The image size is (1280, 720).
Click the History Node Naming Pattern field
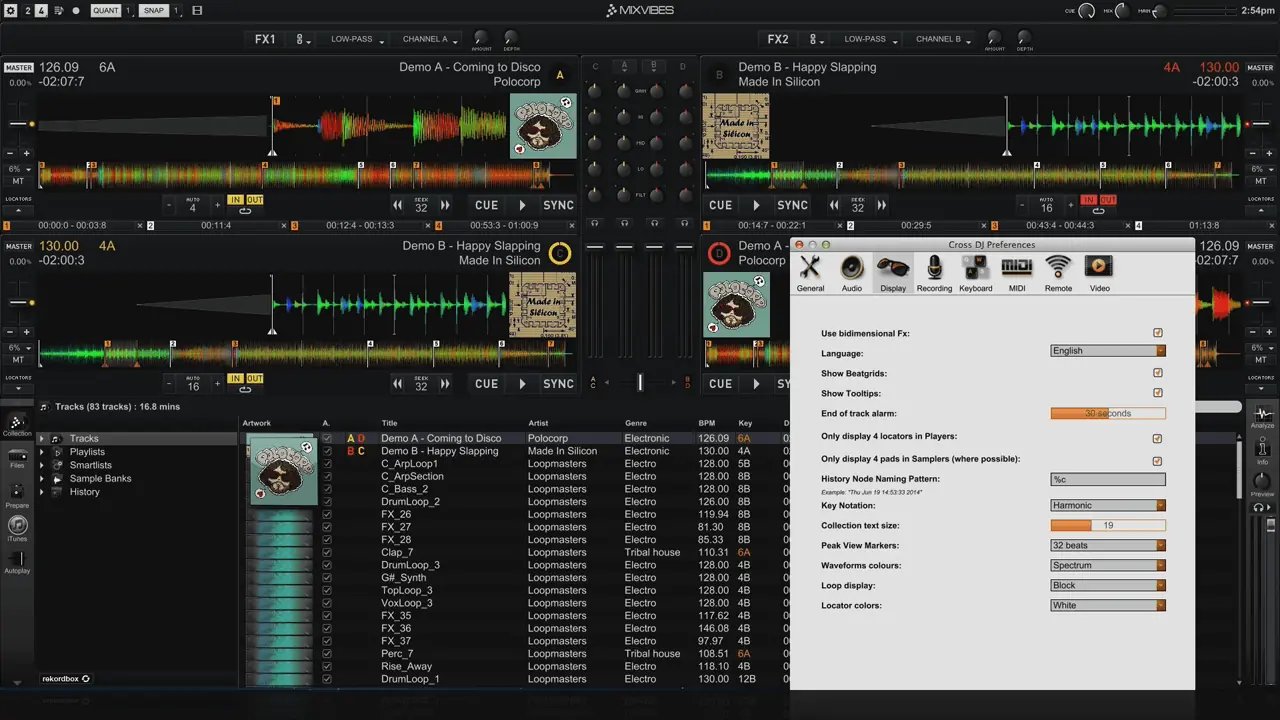(x=1108, y=479)
